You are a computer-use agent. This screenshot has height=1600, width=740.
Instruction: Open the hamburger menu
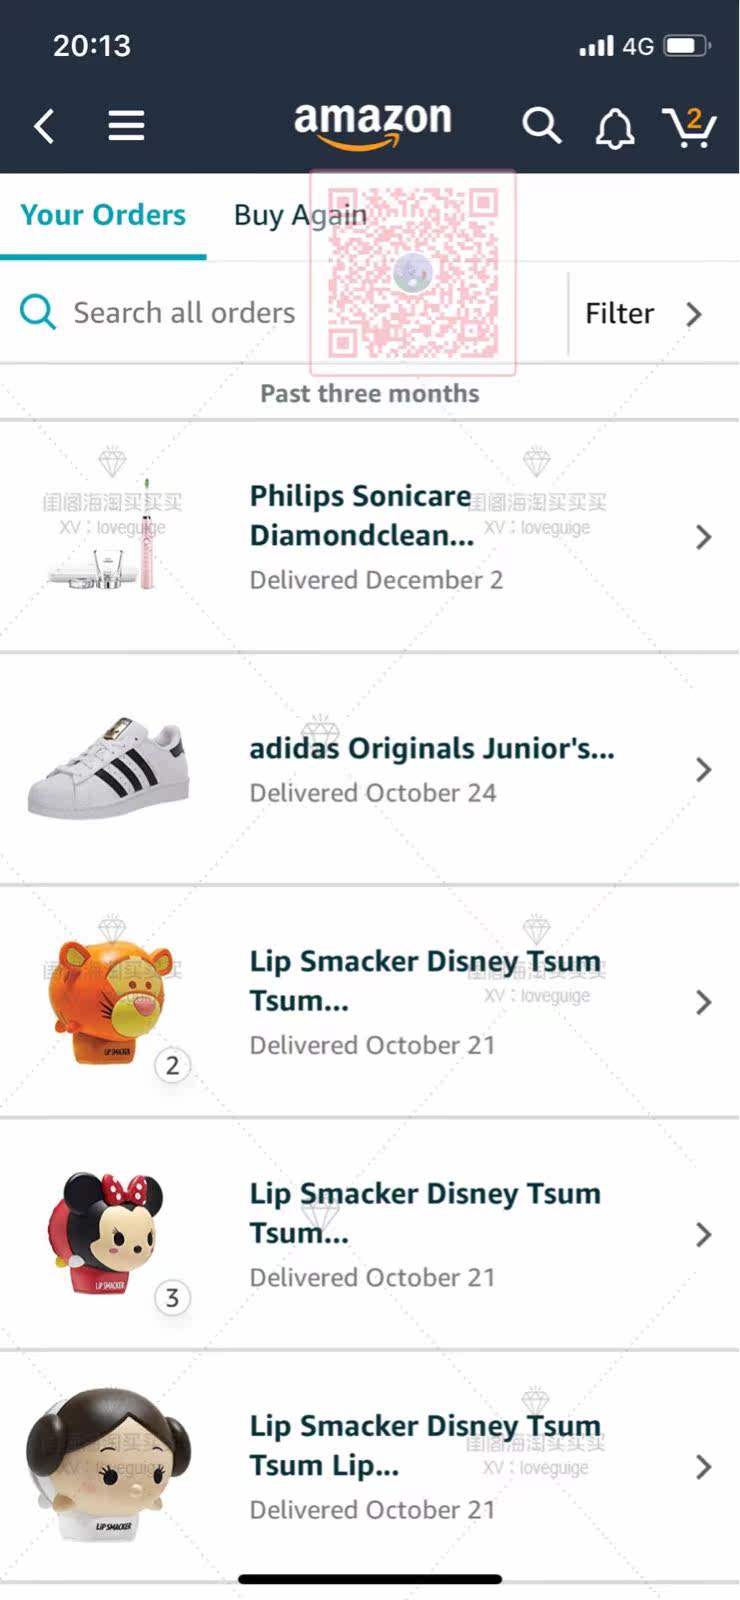coord(126,126)
